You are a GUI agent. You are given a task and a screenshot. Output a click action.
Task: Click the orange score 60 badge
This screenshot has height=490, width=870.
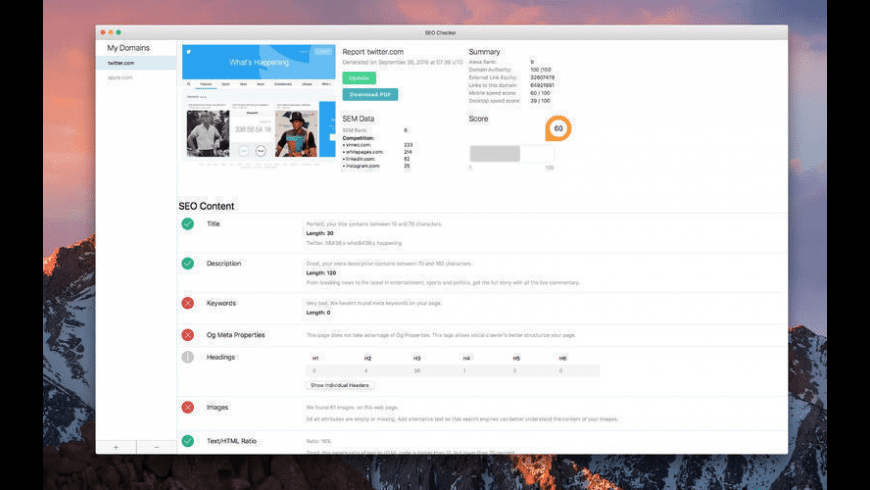[x=558, y=128]
